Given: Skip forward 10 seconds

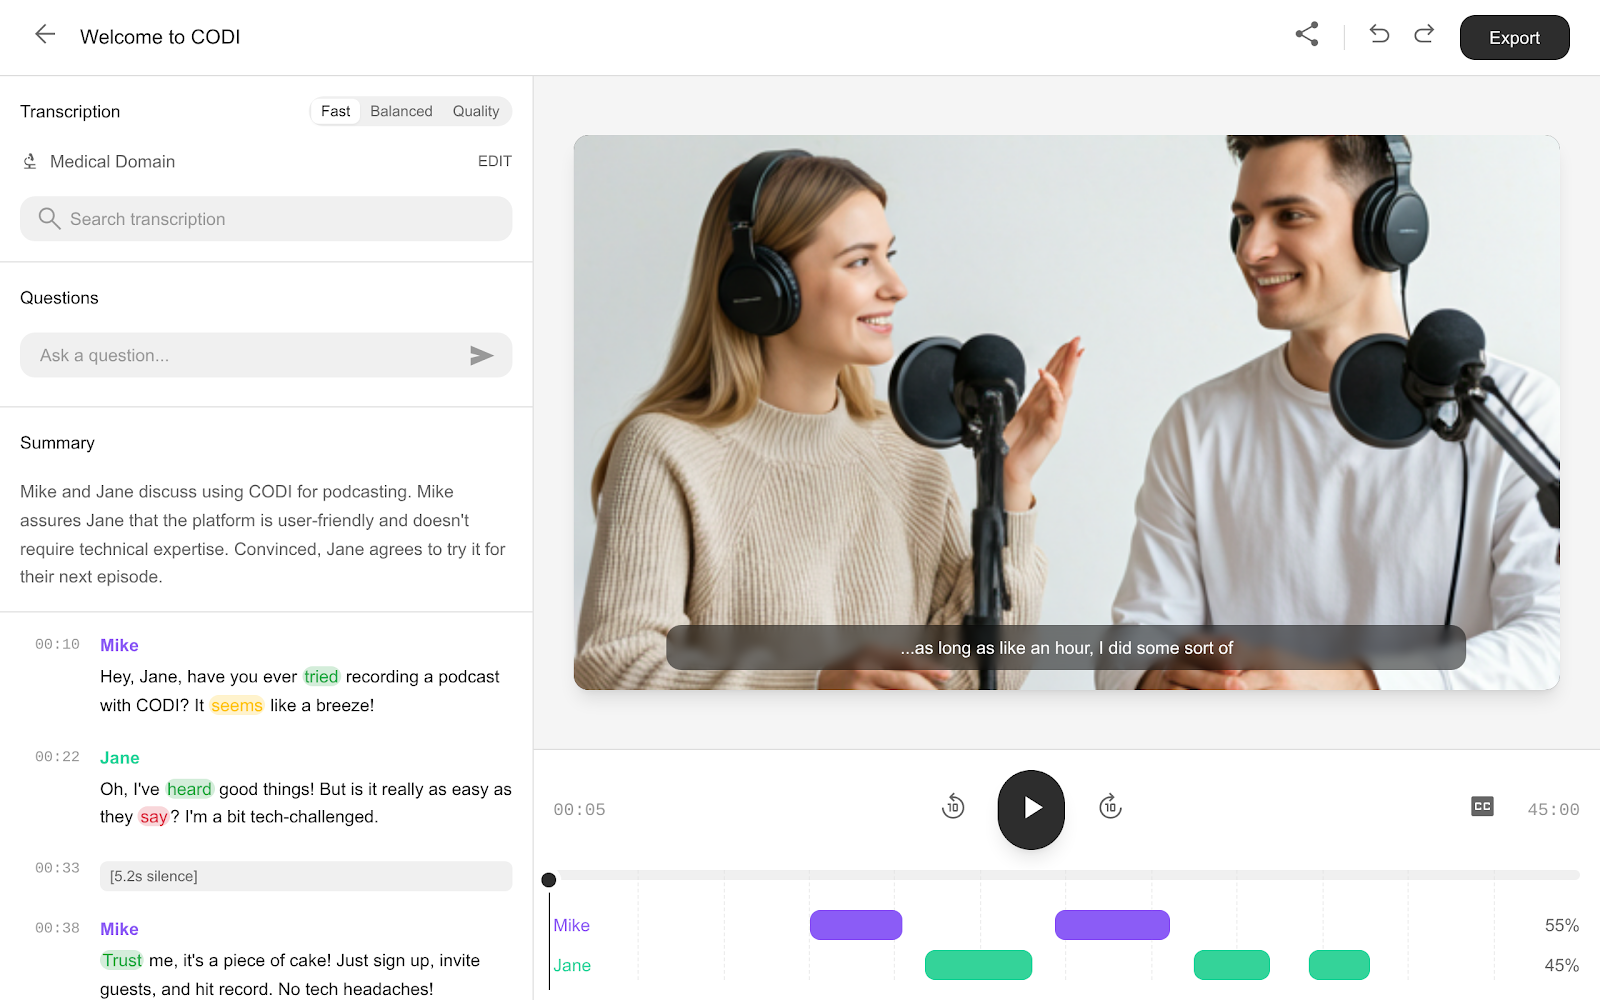Looking at the screenshot, I should pyautogui.click(x=1110, y=808).
